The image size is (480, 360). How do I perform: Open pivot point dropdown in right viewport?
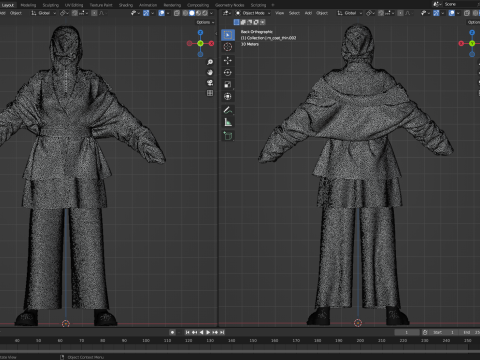point(370,13)
